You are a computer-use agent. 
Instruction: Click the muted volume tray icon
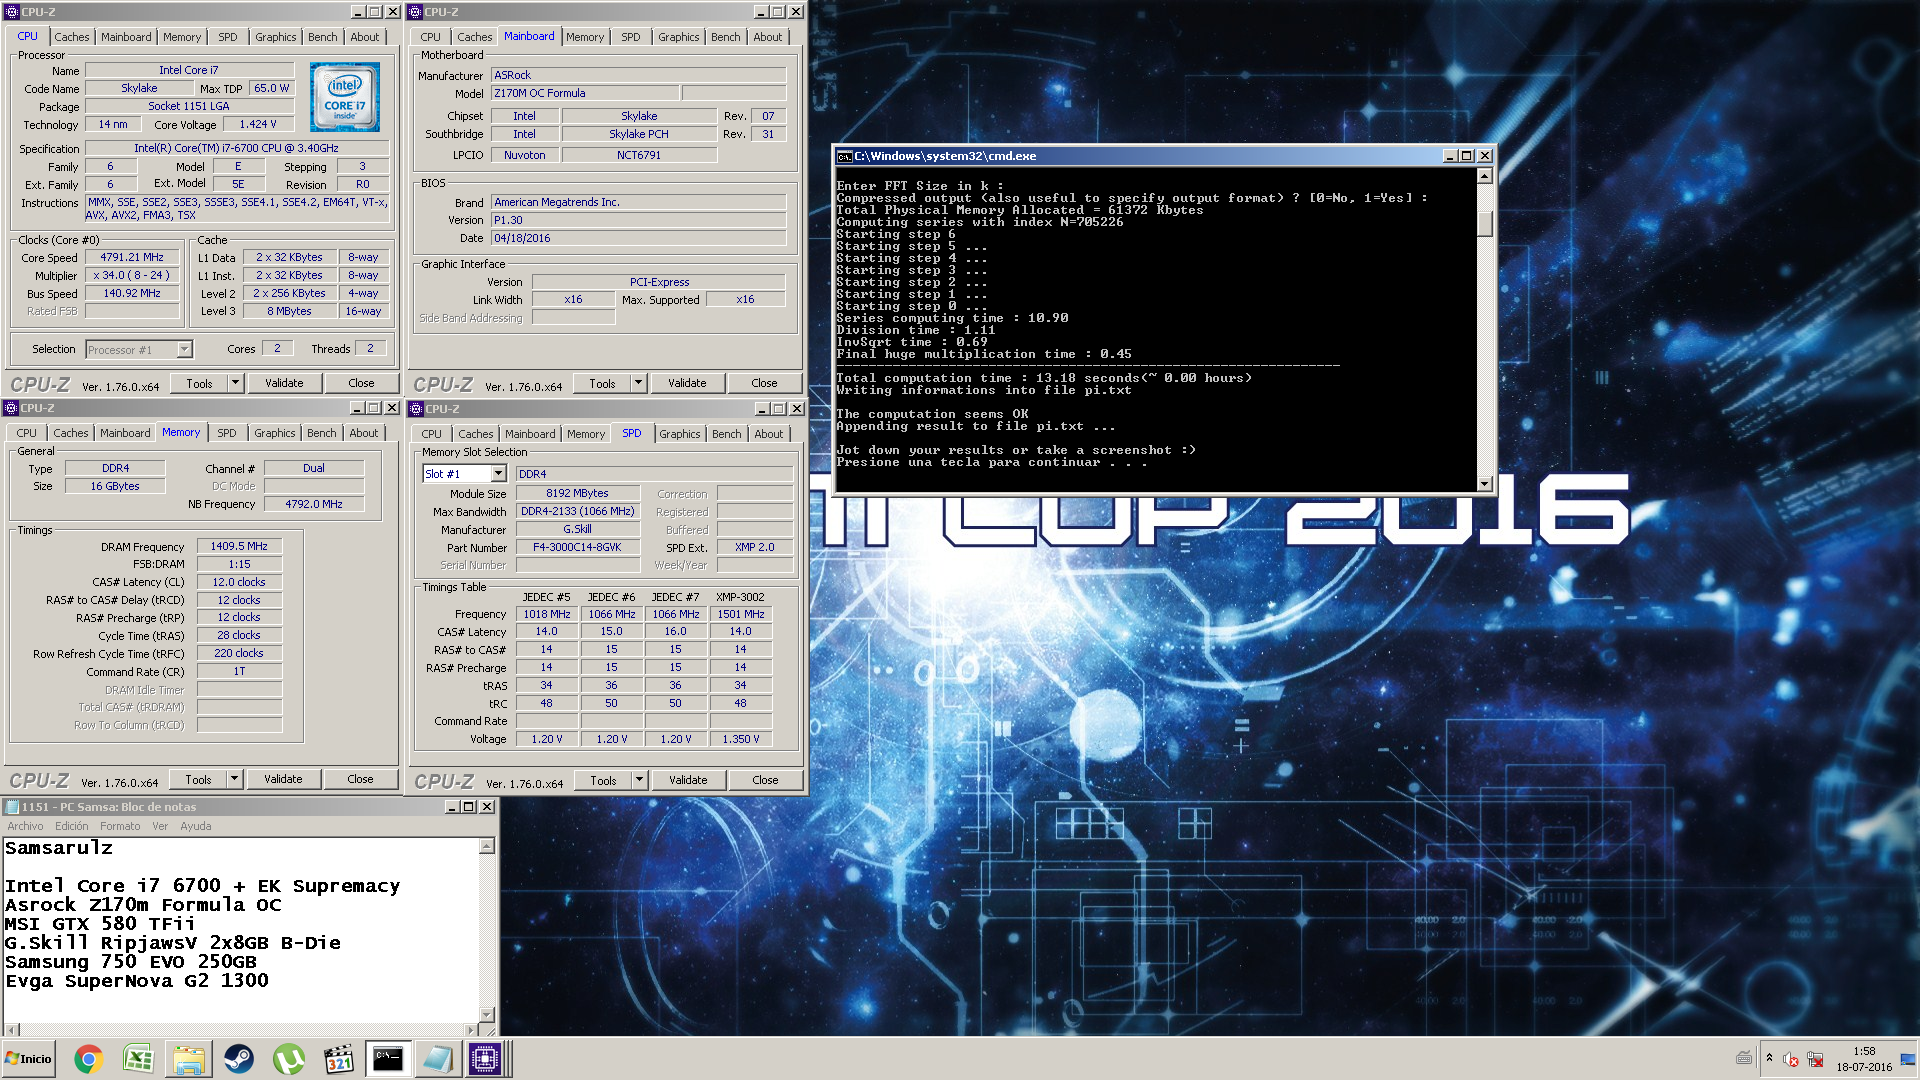click(x=1791, y=1060)
